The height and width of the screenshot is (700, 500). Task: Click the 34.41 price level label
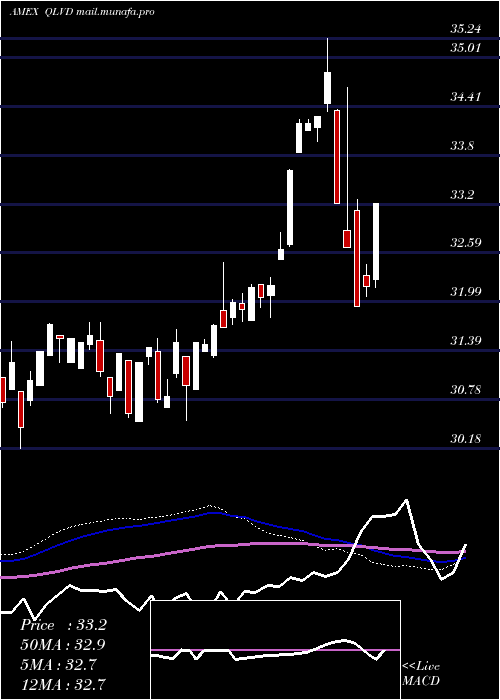click(466, 96)
